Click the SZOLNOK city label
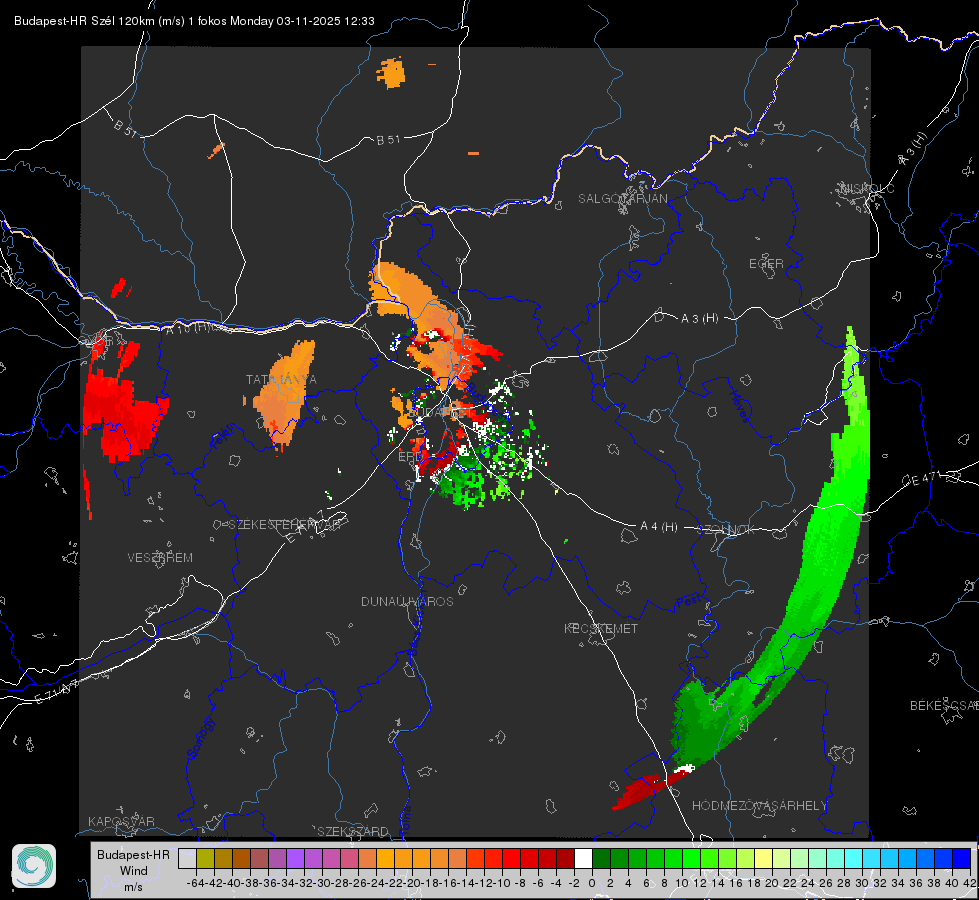 [x=727, y=530]
